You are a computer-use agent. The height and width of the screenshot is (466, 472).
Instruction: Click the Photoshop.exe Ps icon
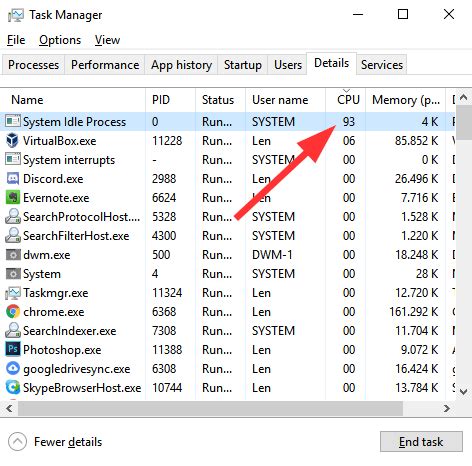click(x=13, y=349)
